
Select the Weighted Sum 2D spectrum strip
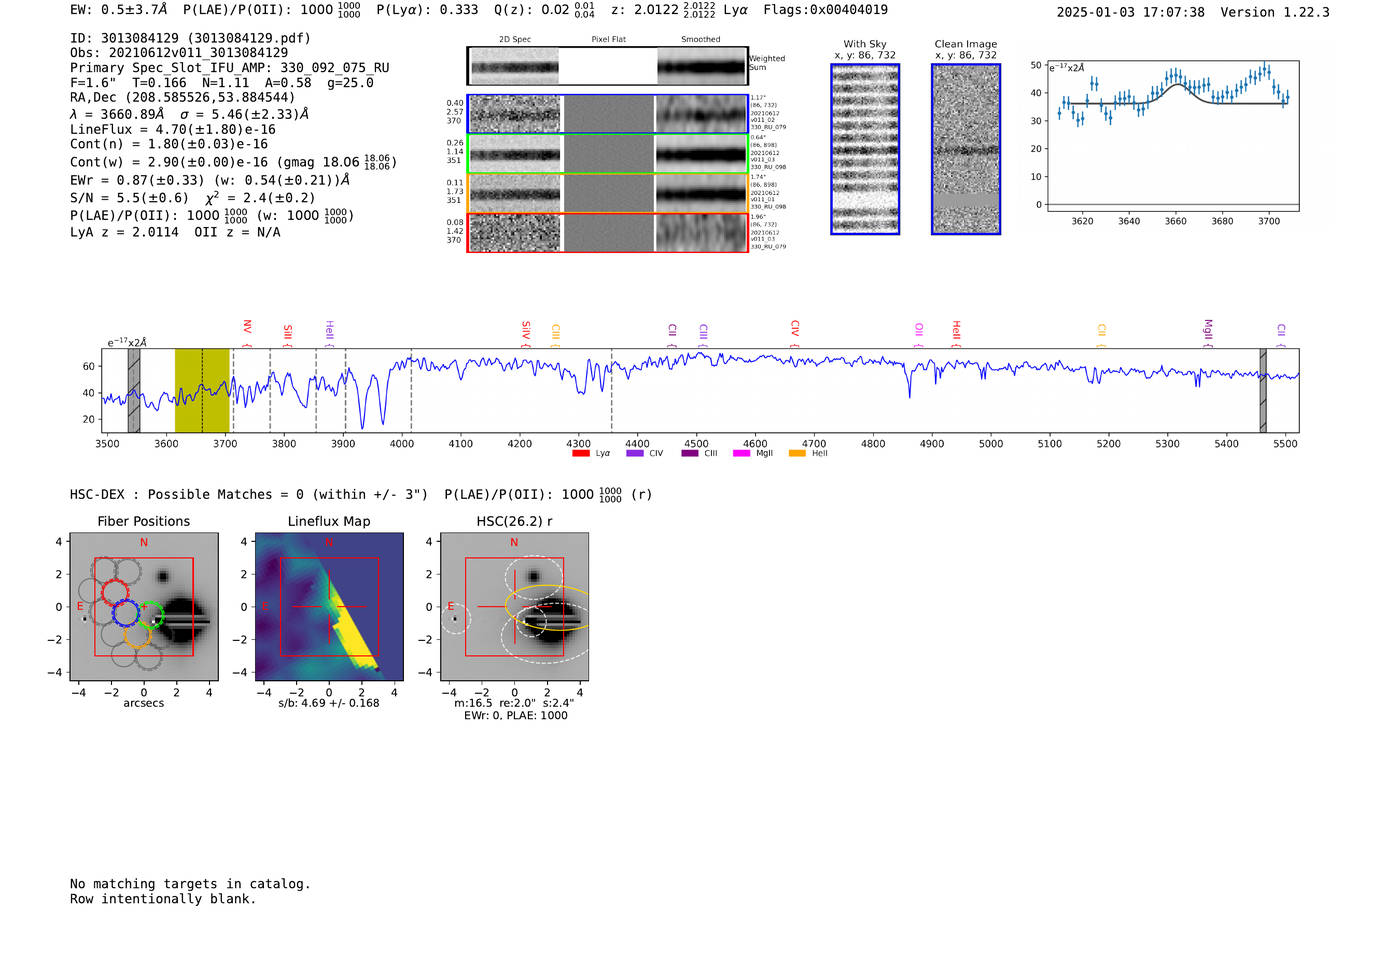pos(608,66)
